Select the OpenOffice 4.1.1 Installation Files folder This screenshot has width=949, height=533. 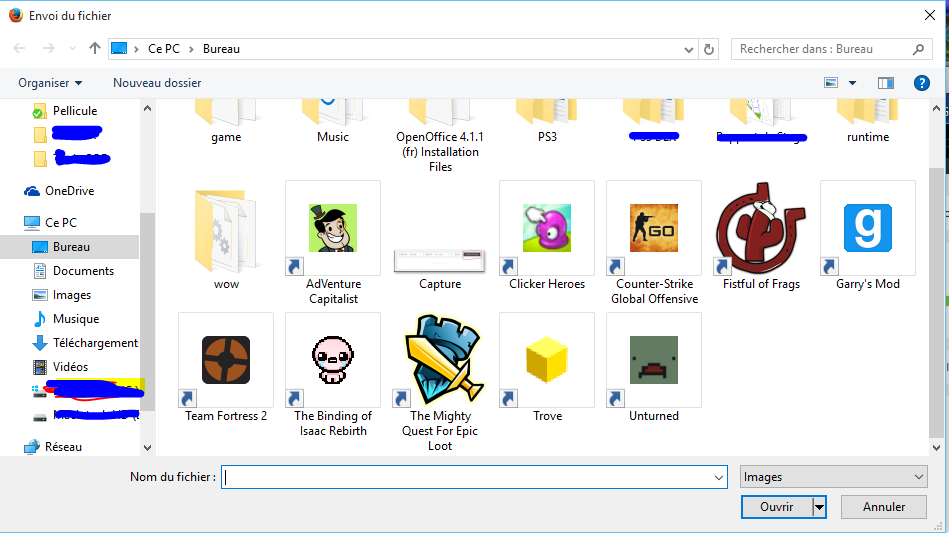coord(440,137)
